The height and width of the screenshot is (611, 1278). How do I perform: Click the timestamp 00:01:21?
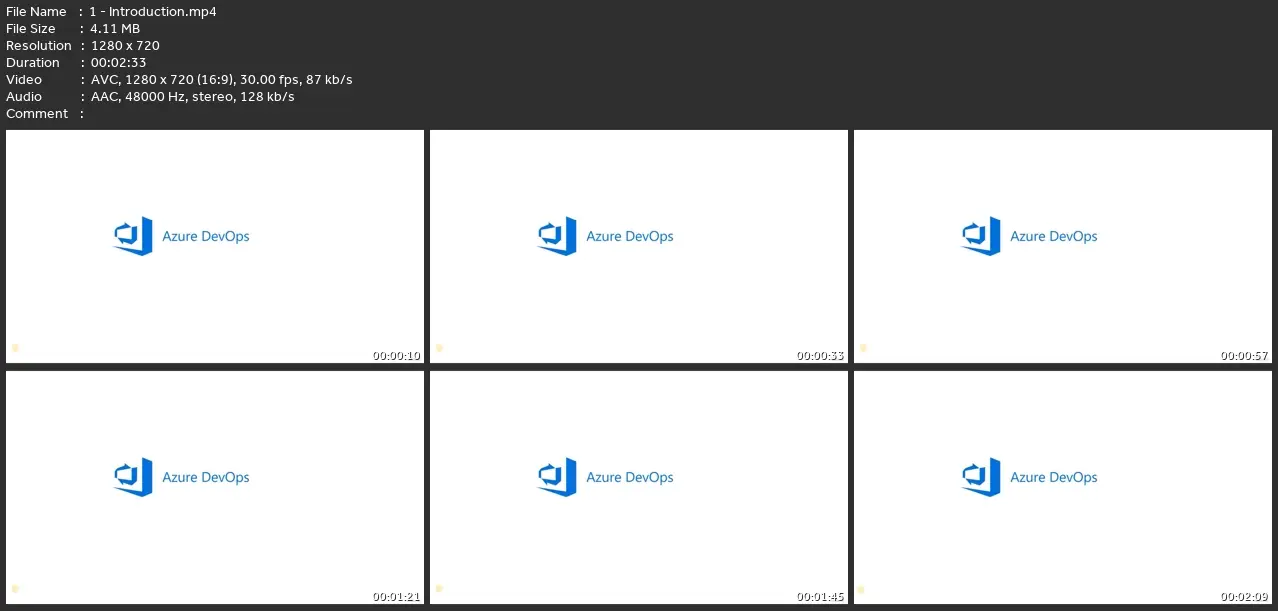pyautogui.click(x=397, y=597)
